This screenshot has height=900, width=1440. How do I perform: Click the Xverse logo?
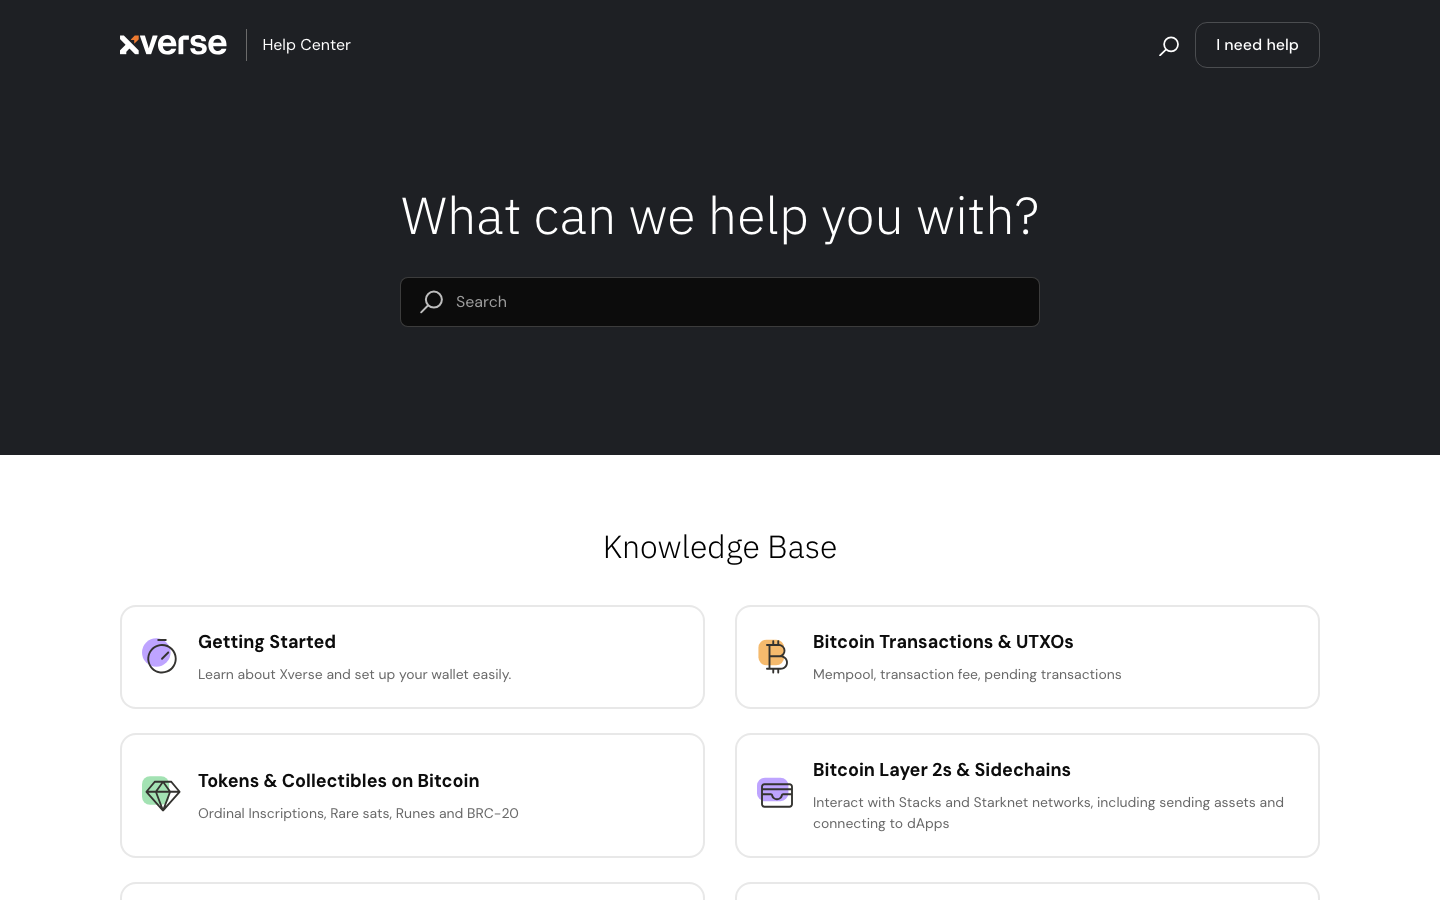pos(173,44)
